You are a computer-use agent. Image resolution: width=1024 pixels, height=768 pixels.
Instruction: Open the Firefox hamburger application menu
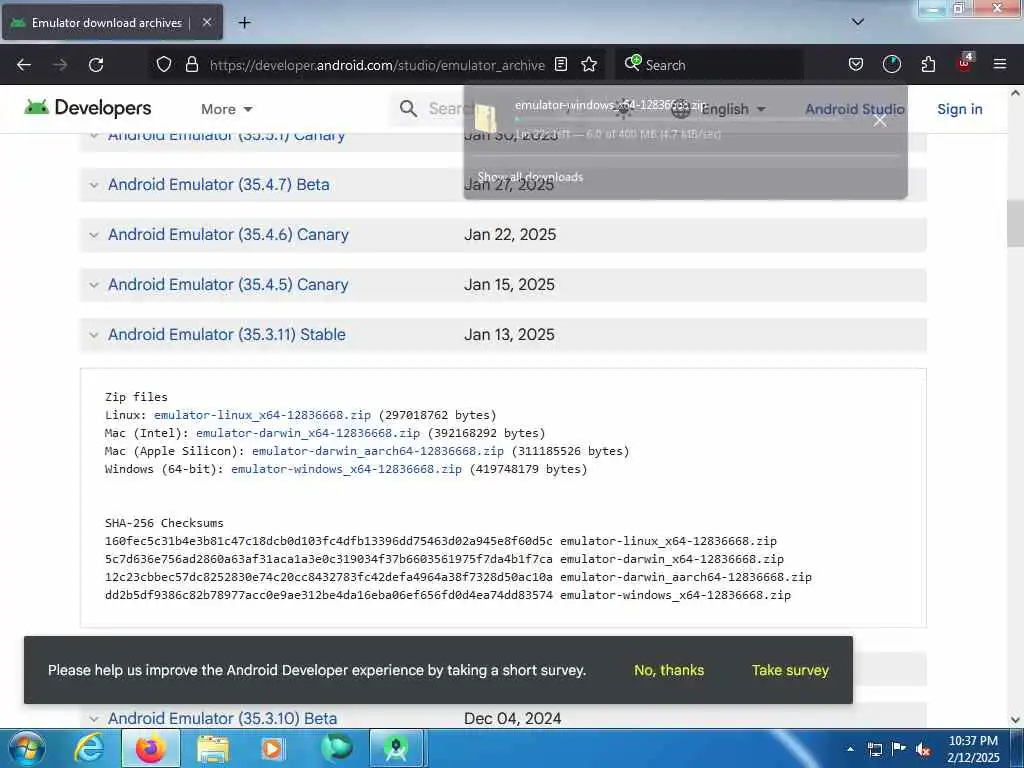click(x=1000, y=64)
